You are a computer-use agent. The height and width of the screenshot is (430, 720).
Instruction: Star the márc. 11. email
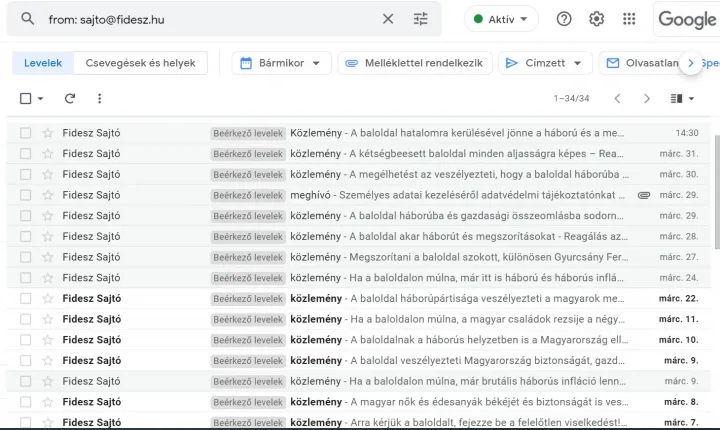pyautogui.click(x=48, y=319)
